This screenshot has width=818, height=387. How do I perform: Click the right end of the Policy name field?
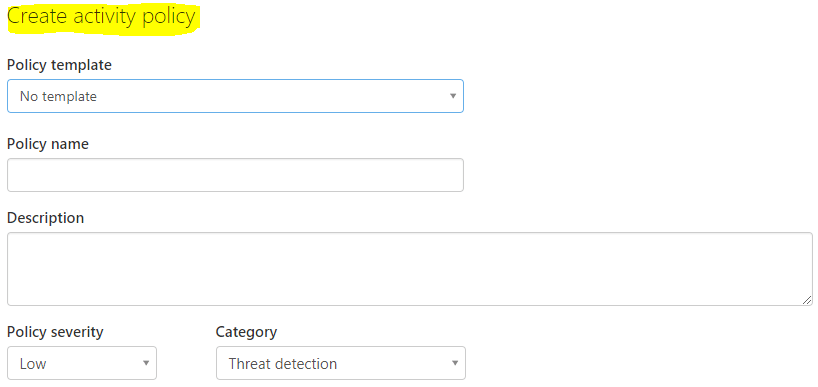451,175
